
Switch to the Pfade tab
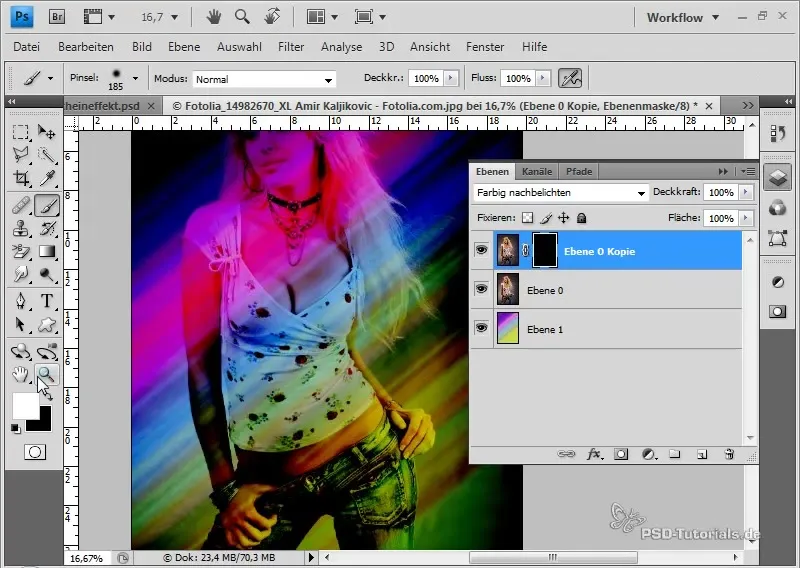[x=579, y=172]
